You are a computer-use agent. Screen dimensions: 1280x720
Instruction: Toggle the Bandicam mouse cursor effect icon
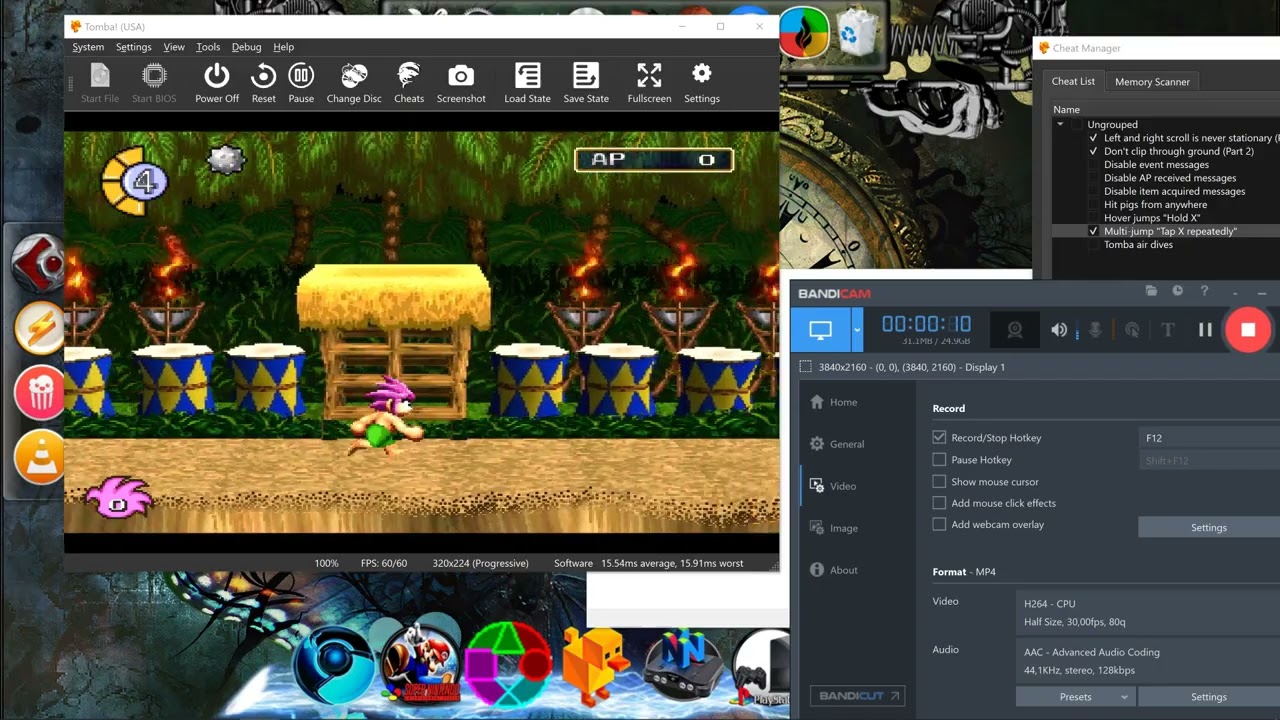click(x=1132, y=330)
